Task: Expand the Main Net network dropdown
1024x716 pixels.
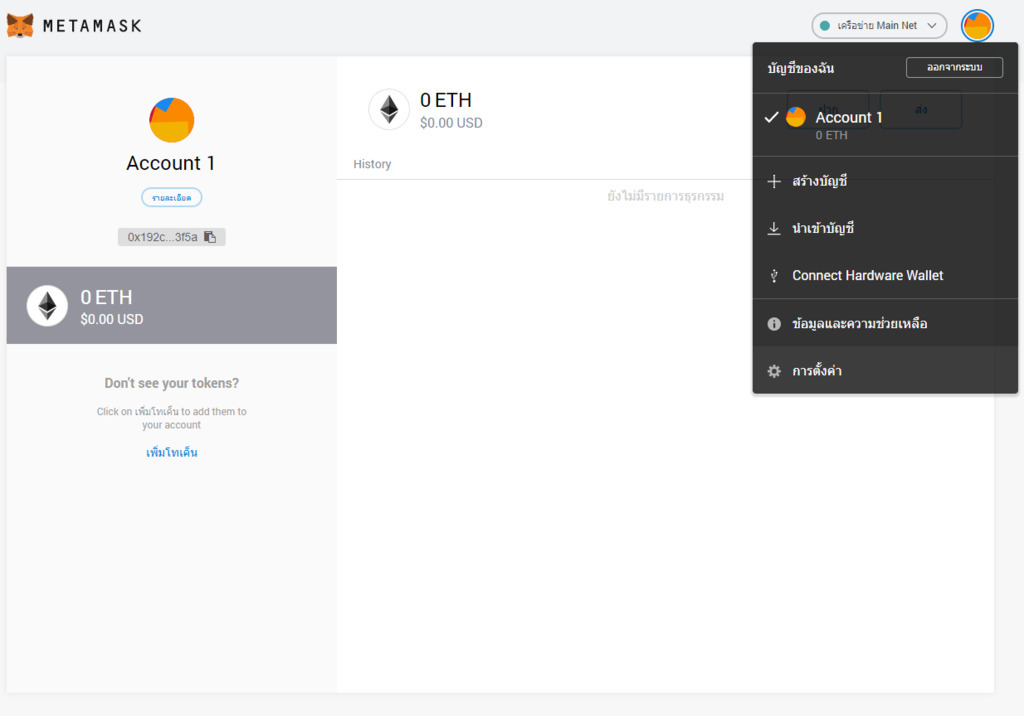Action: 878,26
